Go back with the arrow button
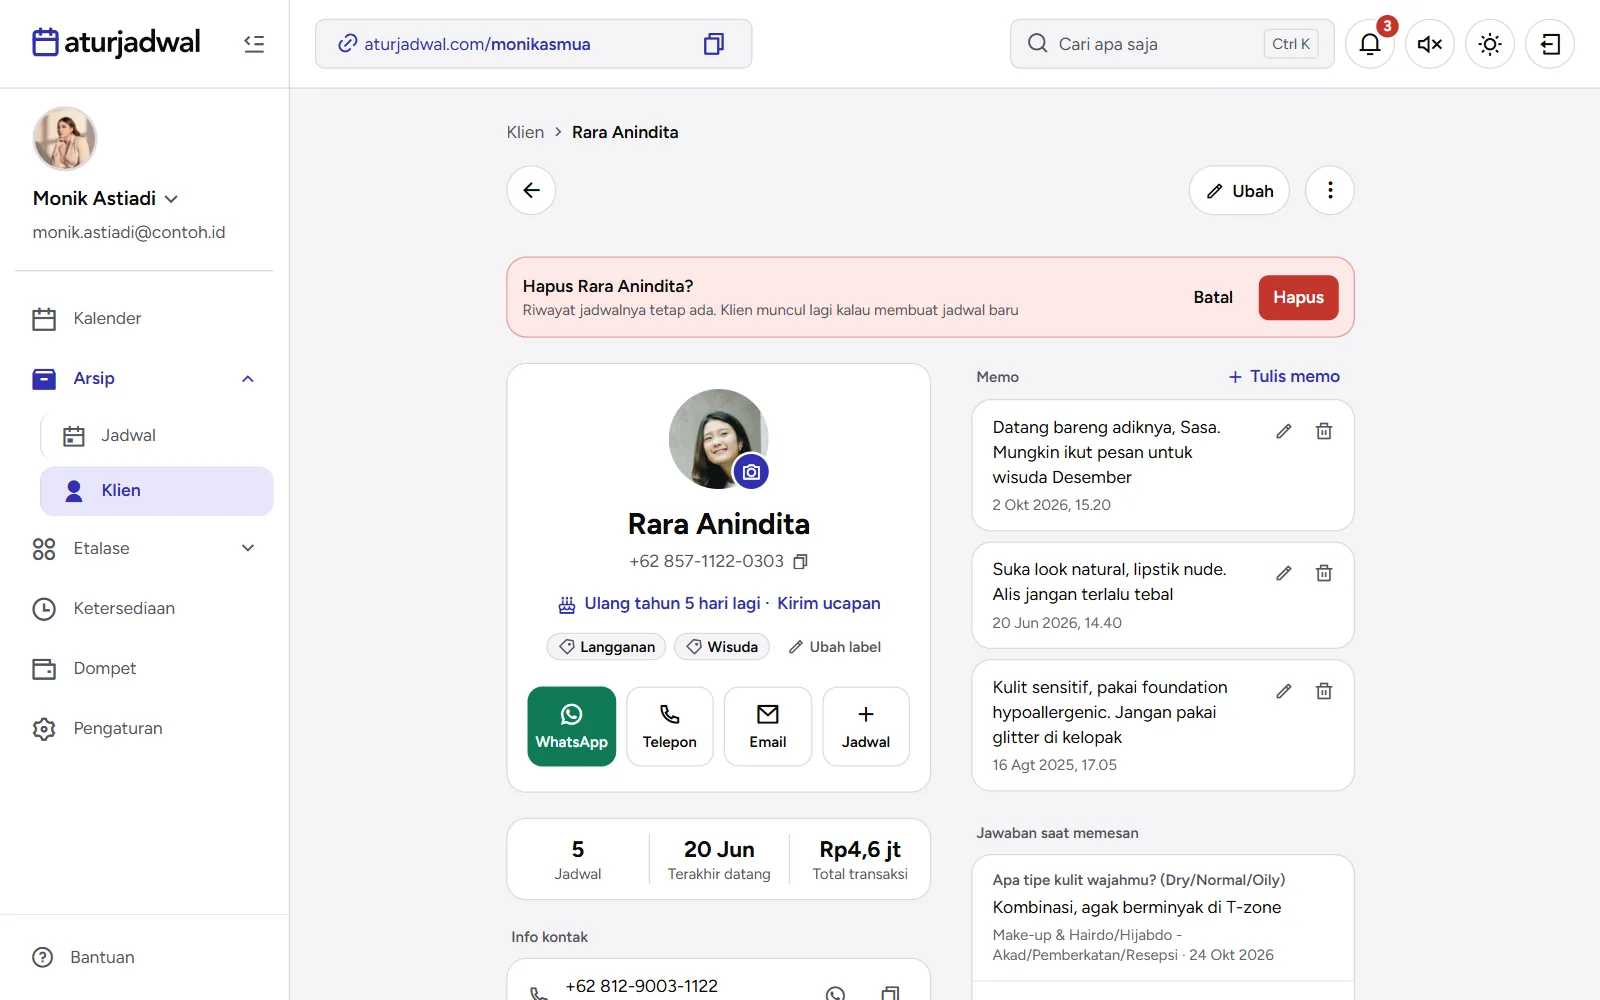The image size is (1600, 1000). click(x=531, y=190)
